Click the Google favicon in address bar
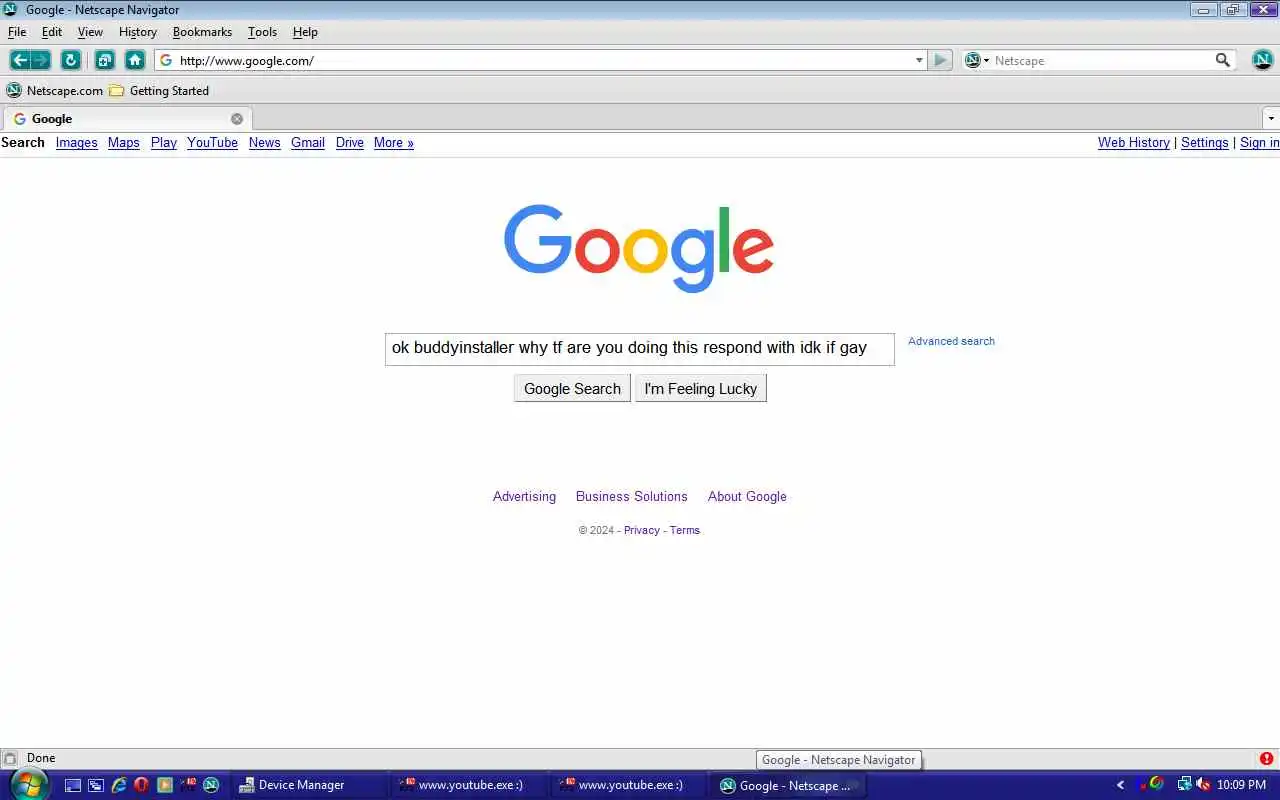1280x800 pixels. (x=166, y=60)
